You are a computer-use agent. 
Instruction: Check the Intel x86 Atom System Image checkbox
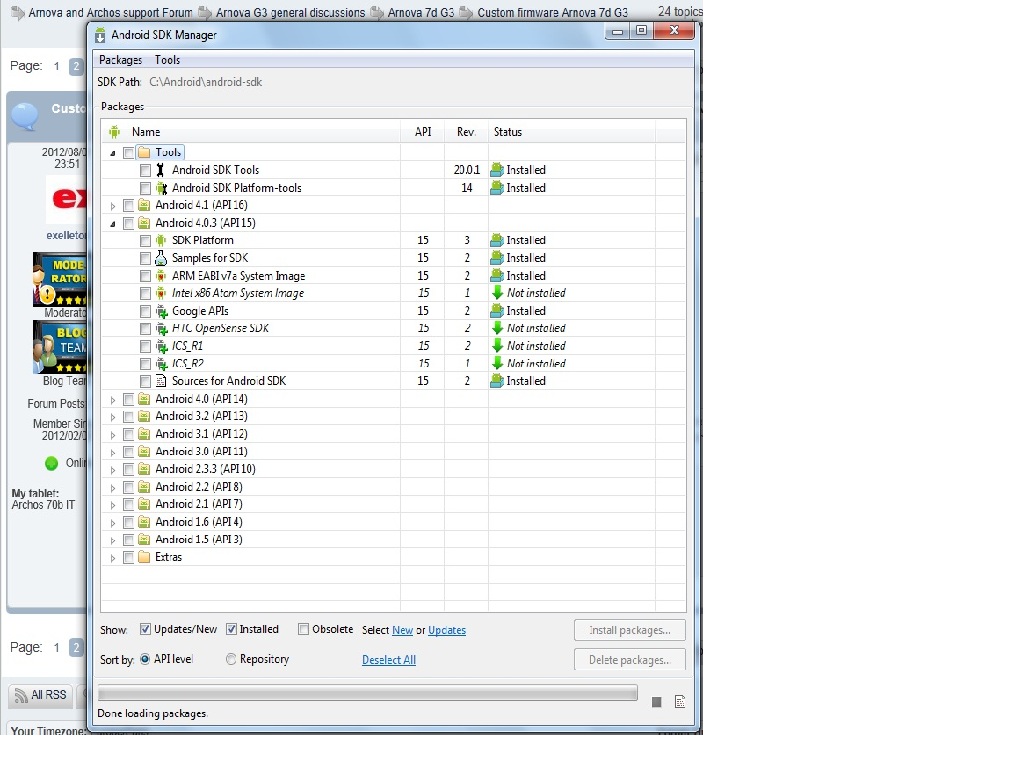tap(145, 294)
